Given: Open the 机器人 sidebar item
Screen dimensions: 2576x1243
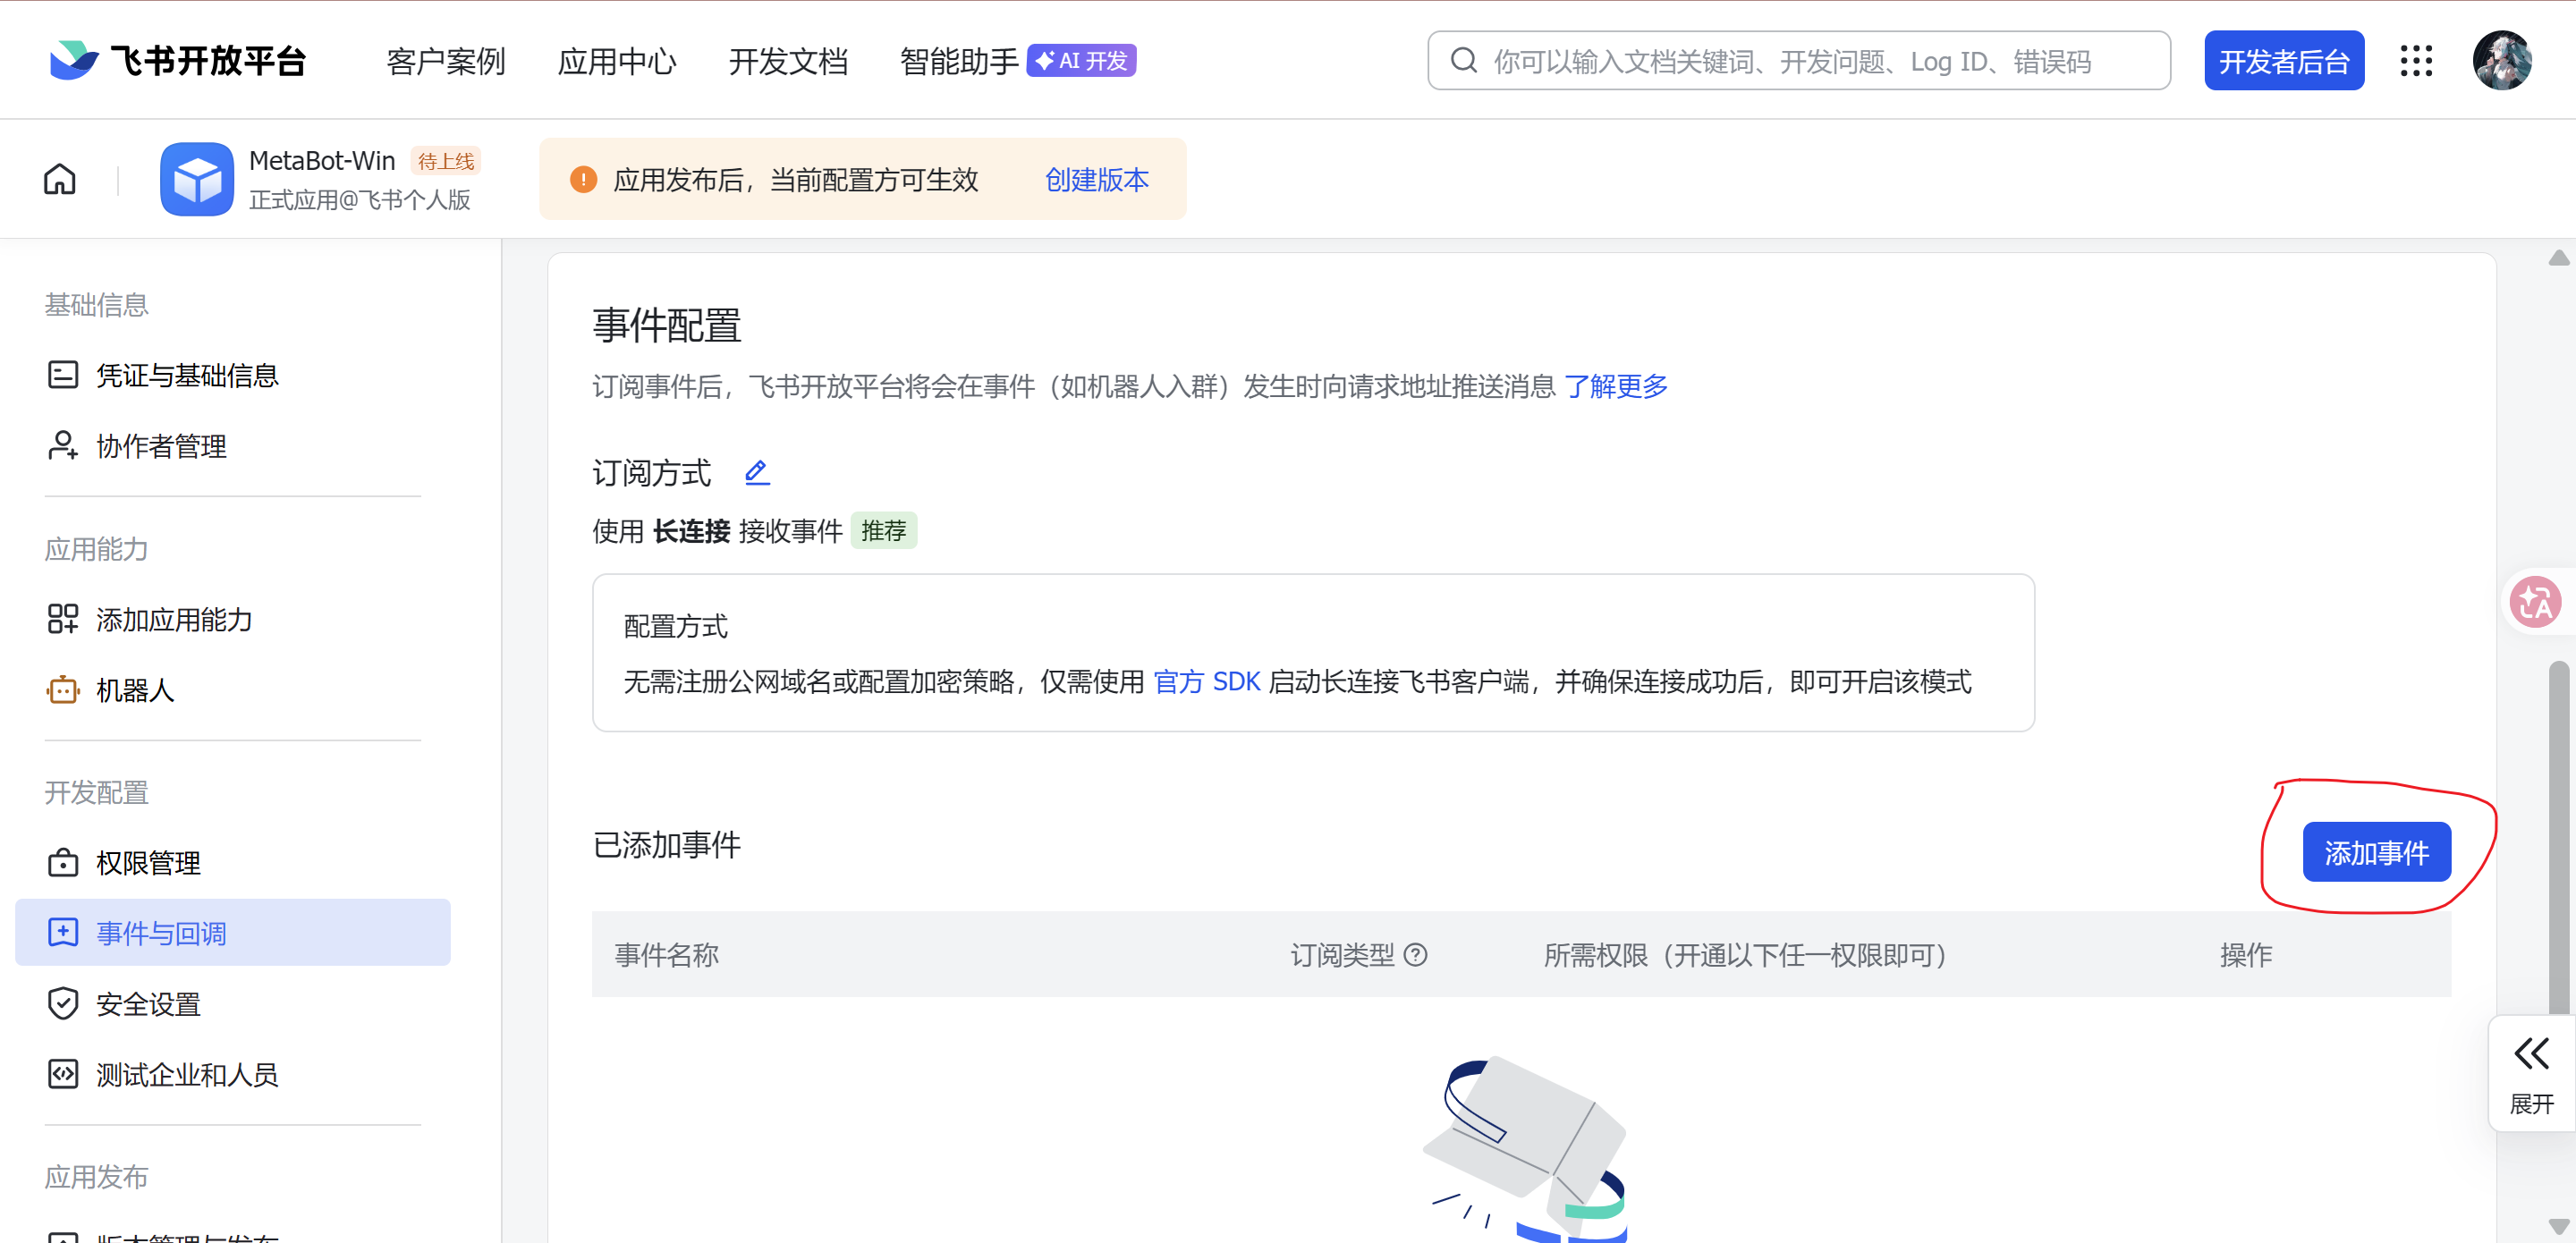Looking at the screenshot, I should [135, 690].
